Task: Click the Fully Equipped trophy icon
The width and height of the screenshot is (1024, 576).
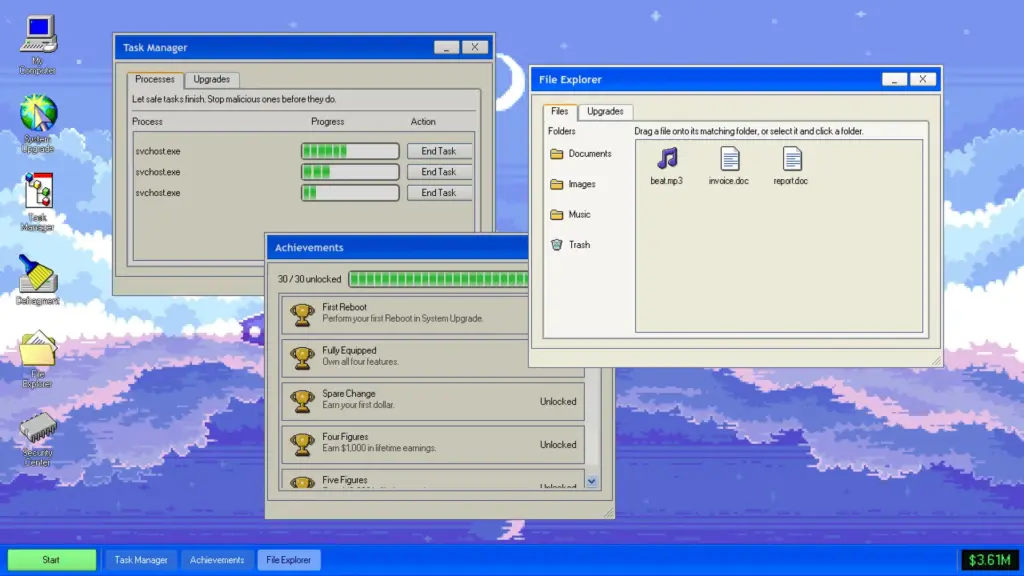Action: (302, 357)
